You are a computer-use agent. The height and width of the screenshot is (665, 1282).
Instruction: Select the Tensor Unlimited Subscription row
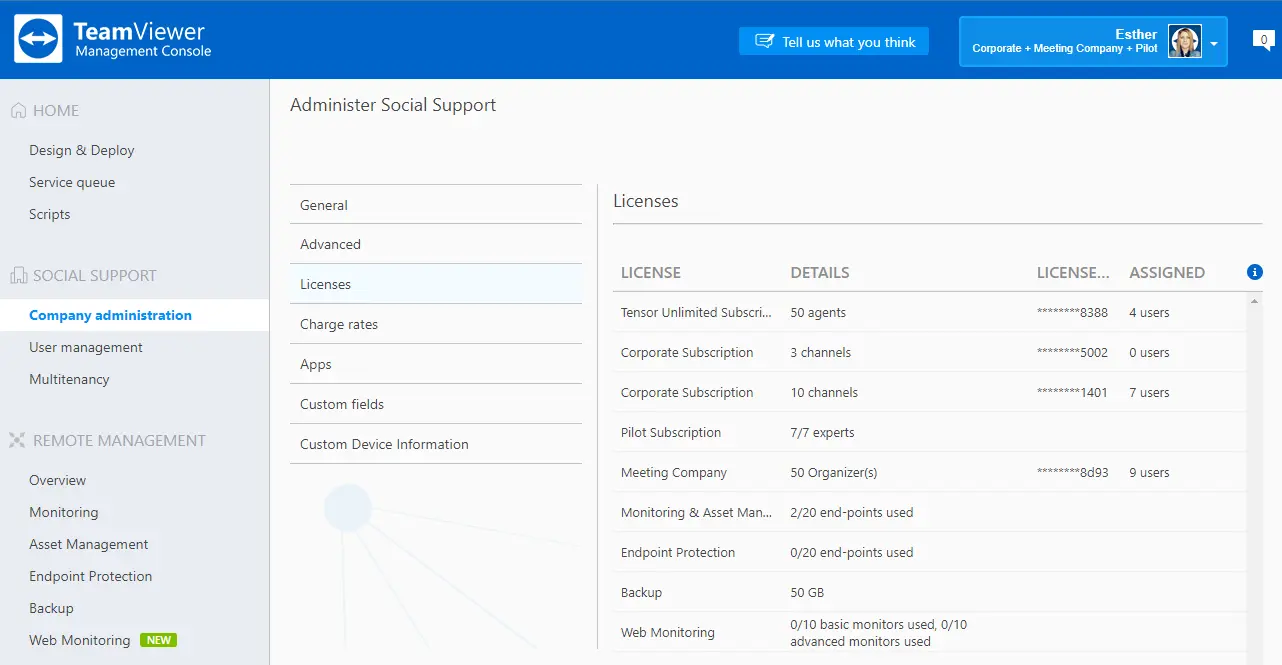point(930,312)
